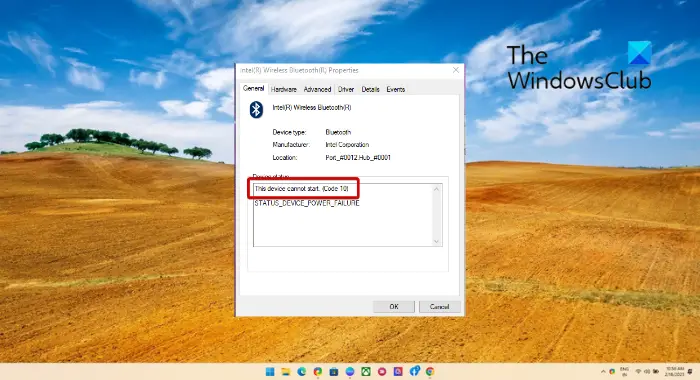Open File Explorer from the taskbar

click(286, 372)
